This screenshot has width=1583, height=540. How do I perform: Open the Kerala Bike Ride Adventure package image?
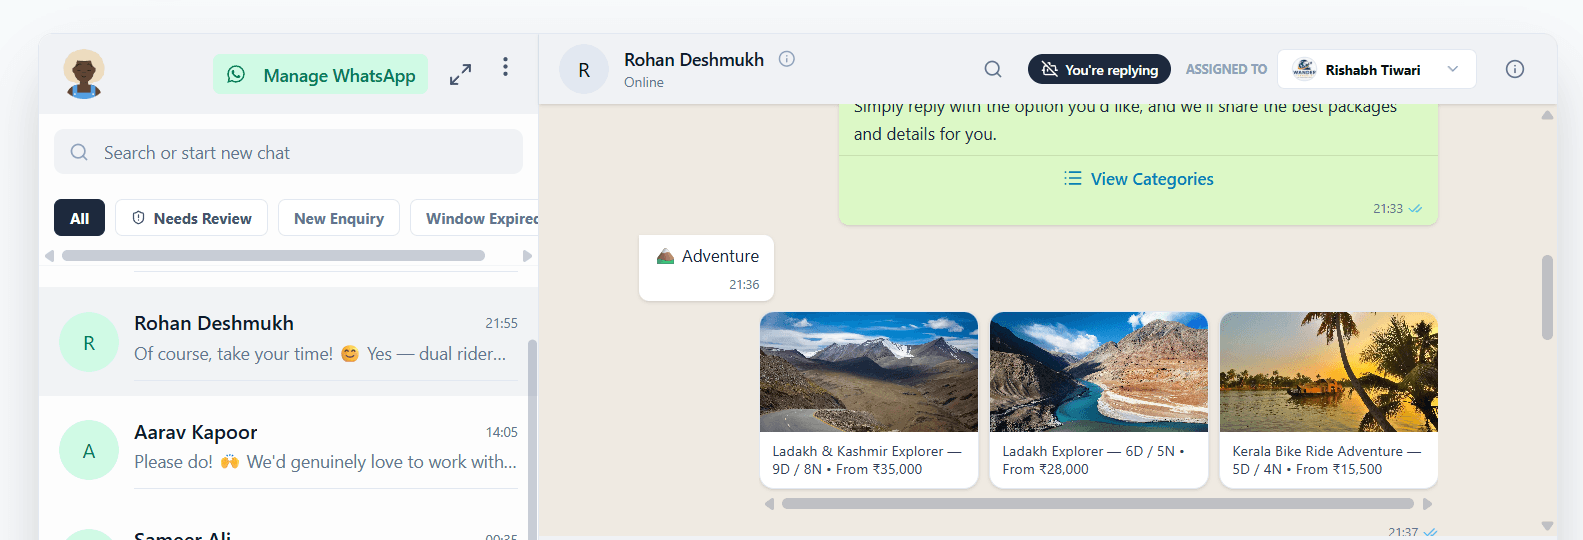click(1329, 372)
